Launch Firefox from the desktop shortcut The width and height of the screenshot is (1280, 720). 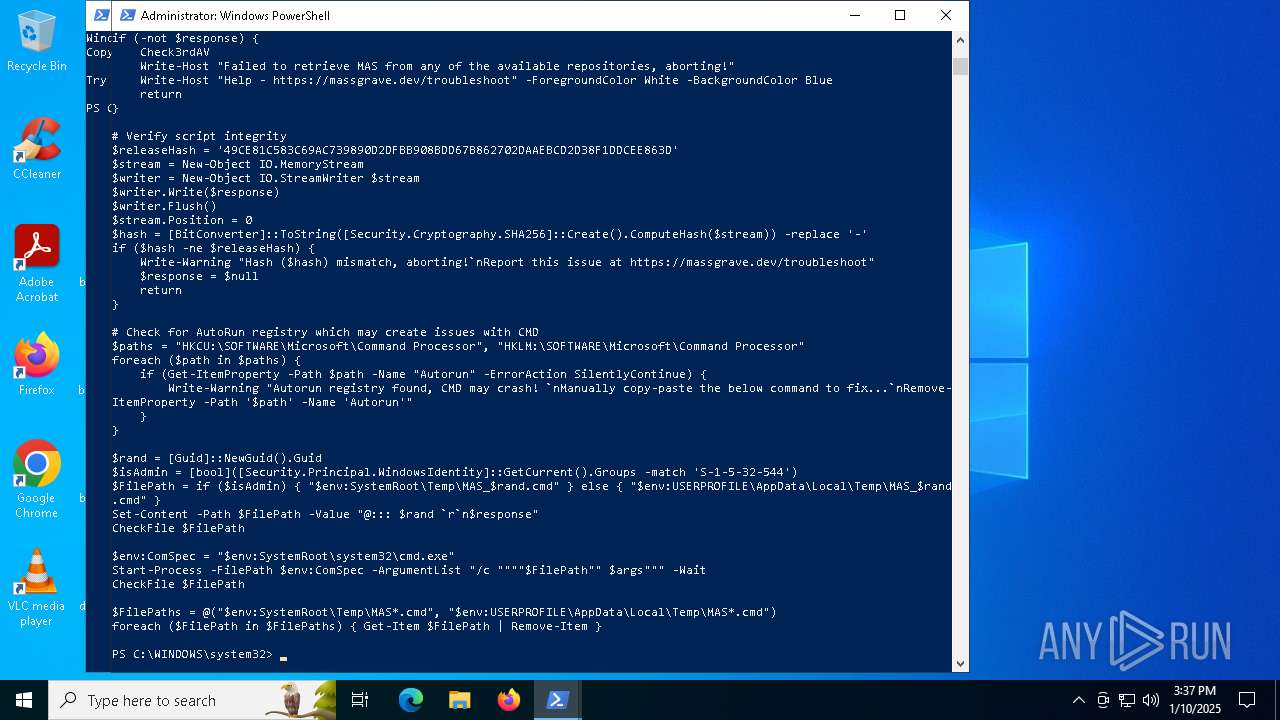pos(37,365)
